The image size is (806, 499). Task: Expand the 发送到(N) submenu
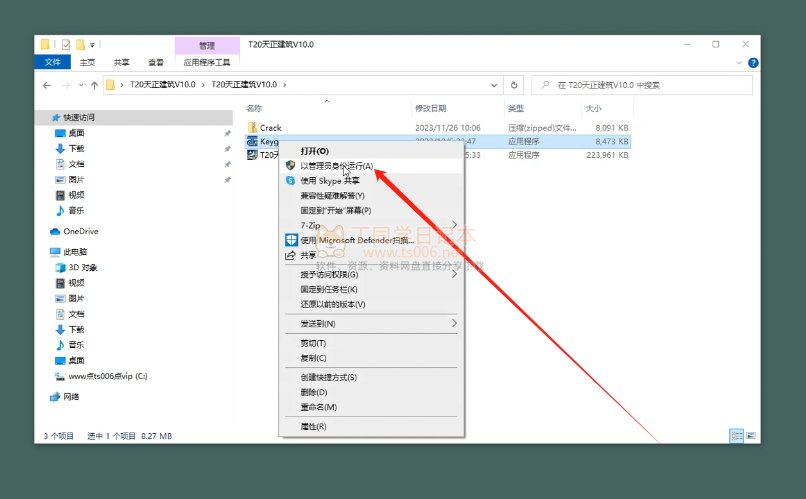(371, 324)
